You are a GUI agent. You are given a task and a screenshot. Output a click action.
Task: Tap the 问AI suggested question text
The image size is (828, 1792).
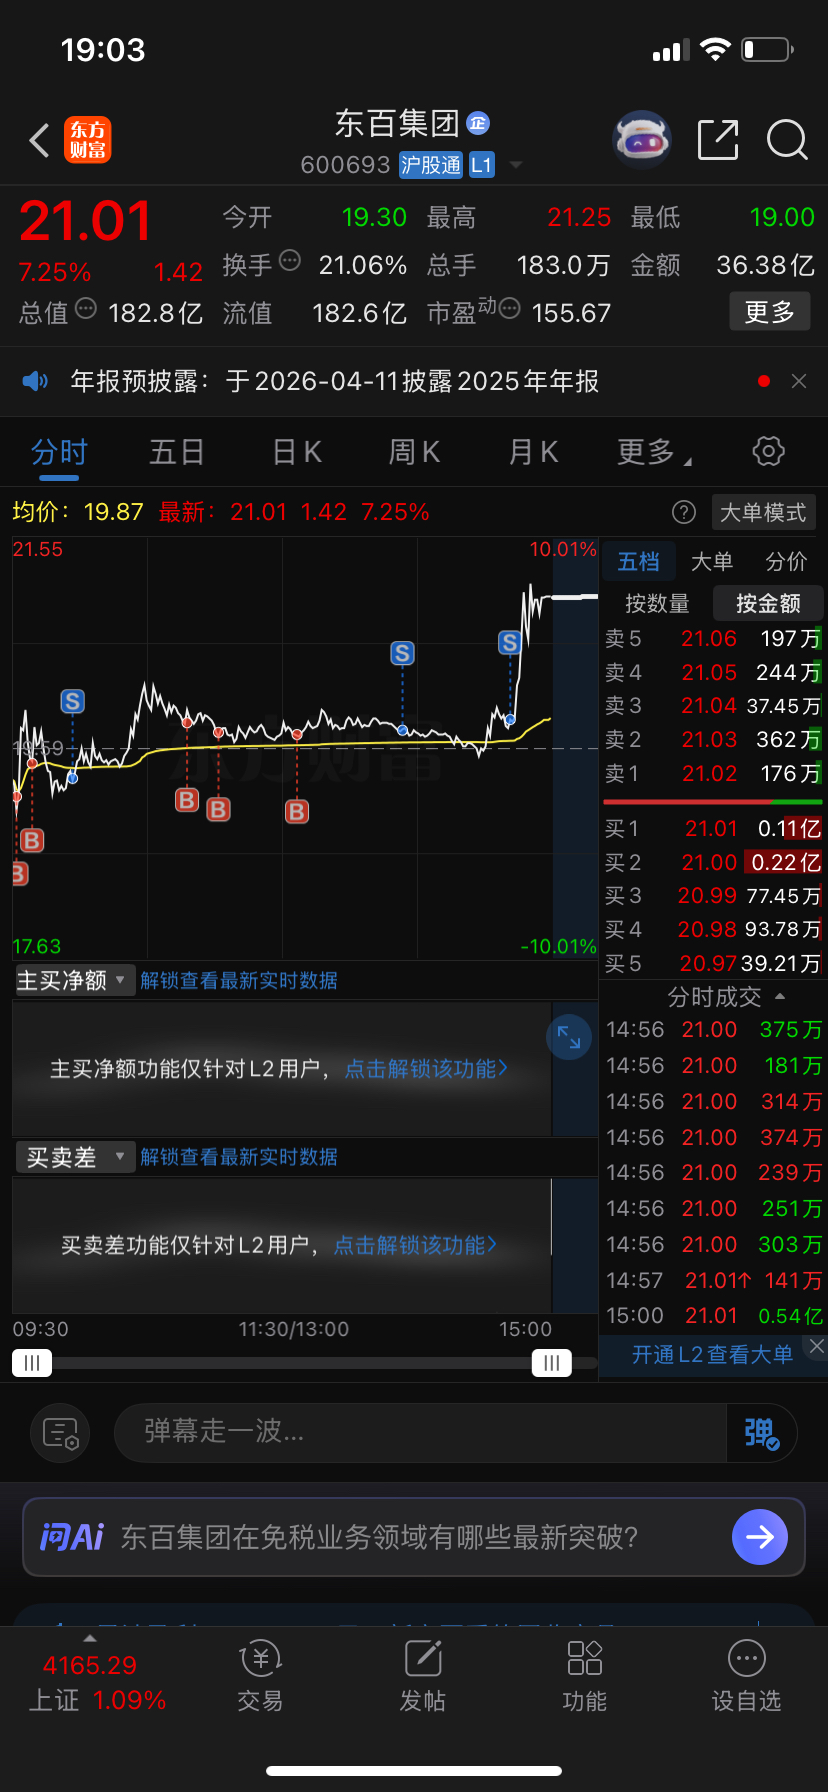tap(379, 1537)
